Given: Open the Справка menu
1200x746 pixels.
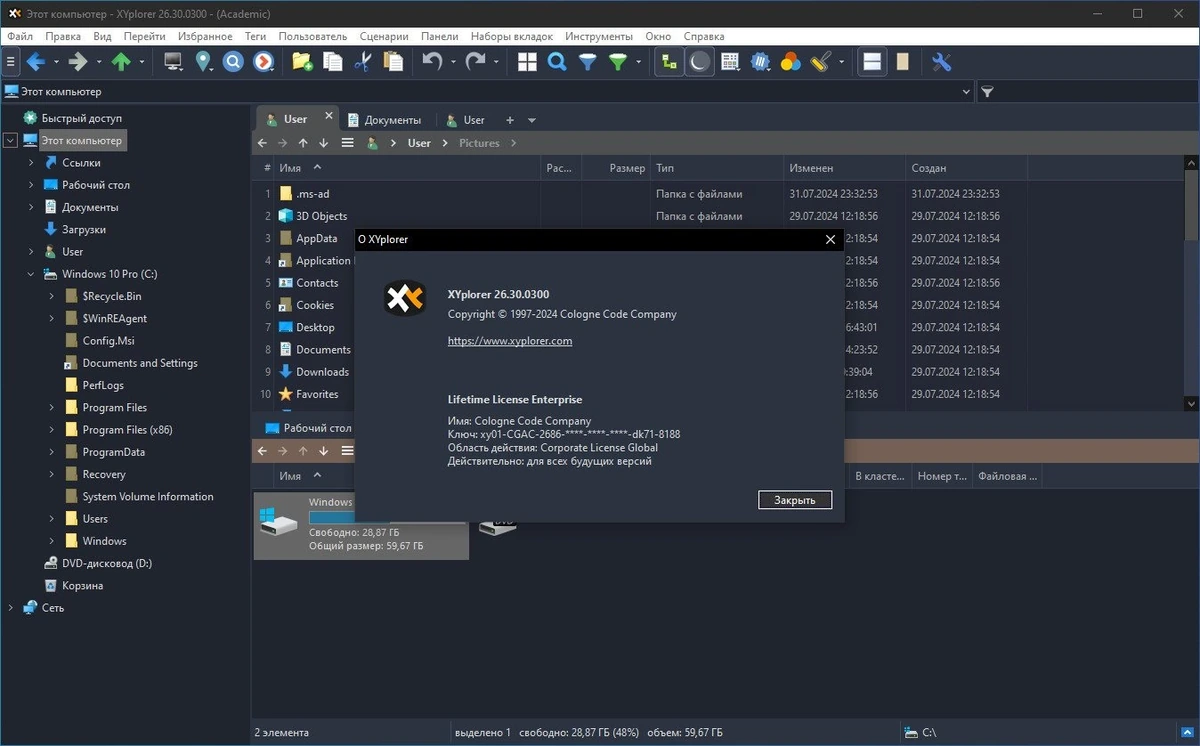Looking at the screenshot, I should (705, 36).
